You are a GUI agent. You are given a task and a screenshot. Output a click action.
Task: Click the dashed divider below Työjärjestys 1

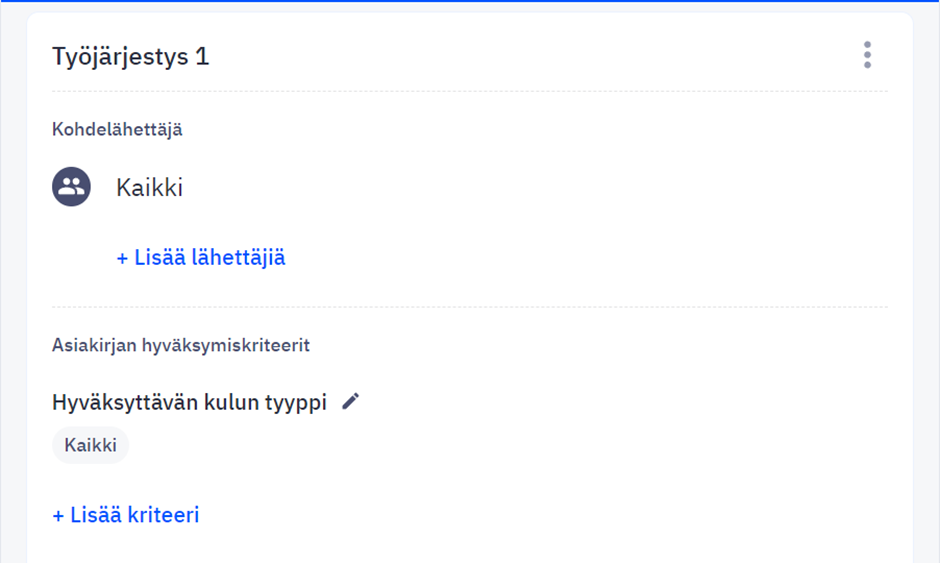click(470, 92)
